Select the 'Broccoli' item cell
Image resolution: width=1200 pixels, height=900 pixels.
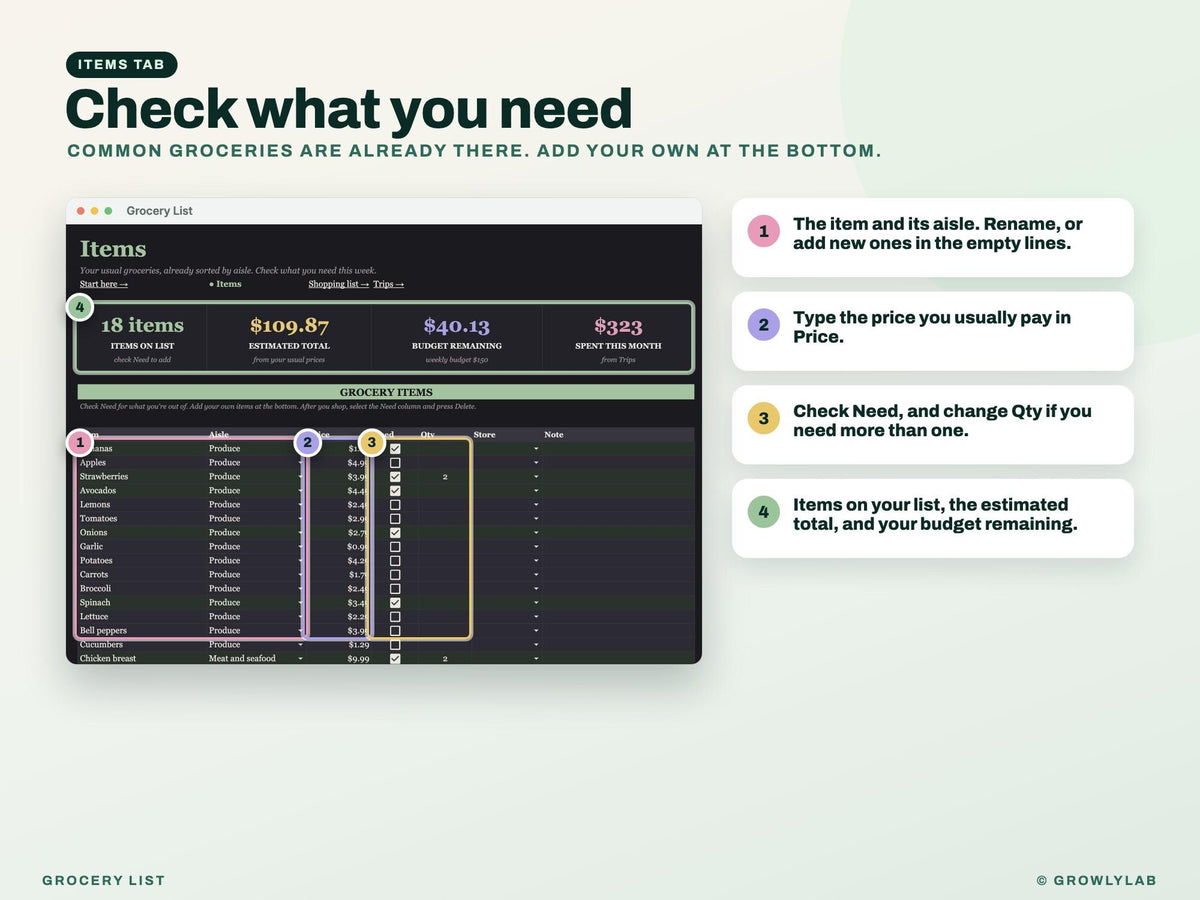(142, 589)
